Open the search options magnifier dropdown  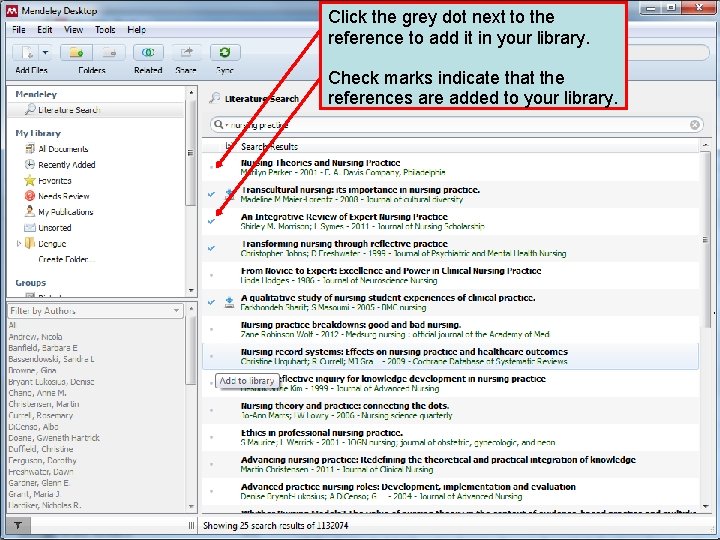pos(220,124)
